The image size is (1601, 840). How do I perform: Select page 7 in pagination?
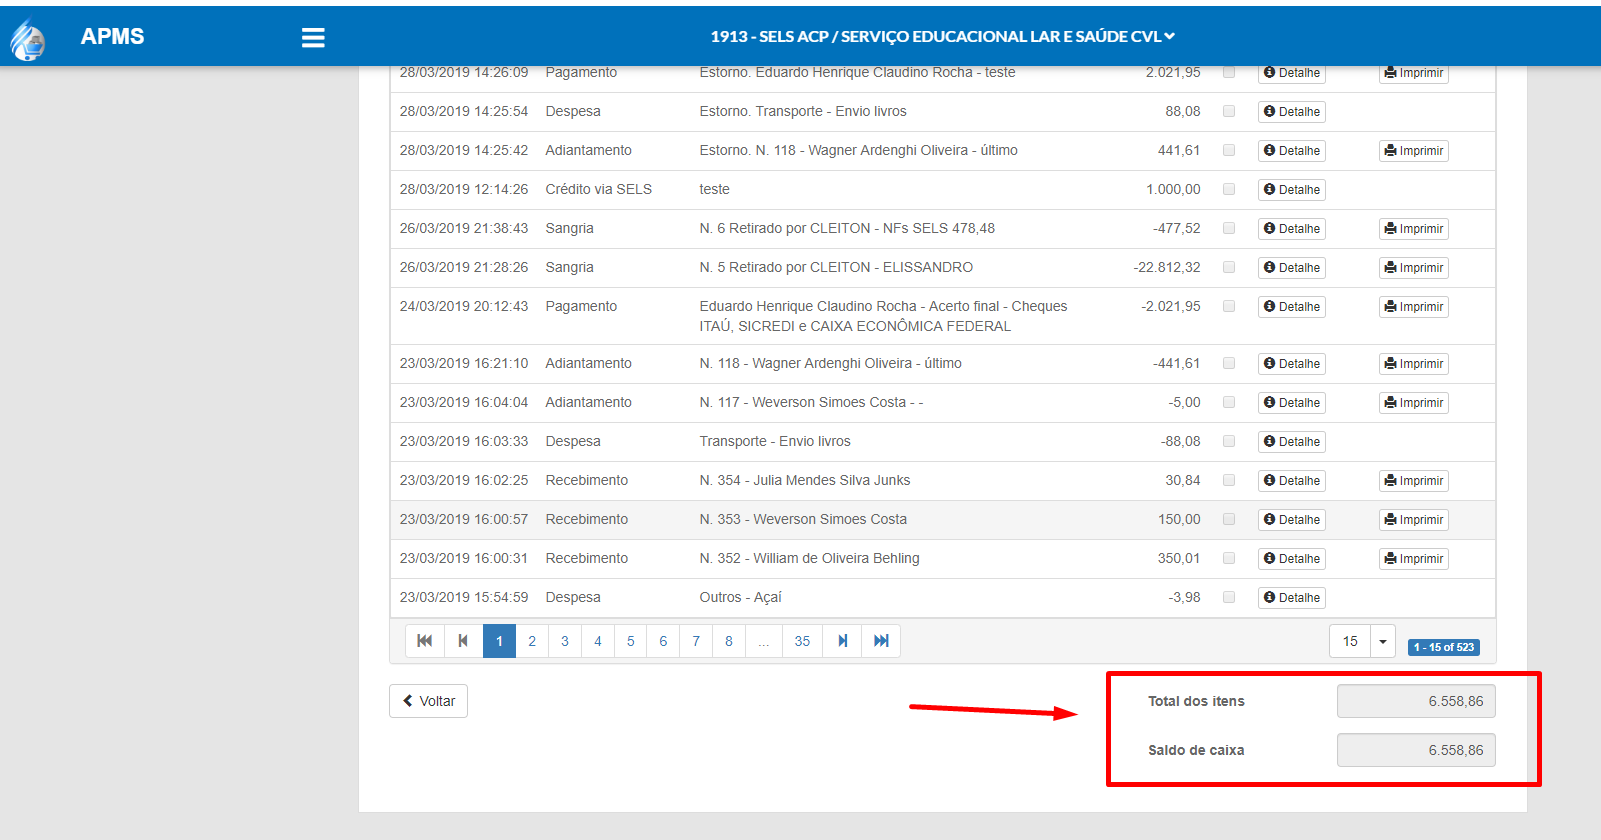point(696,641)
